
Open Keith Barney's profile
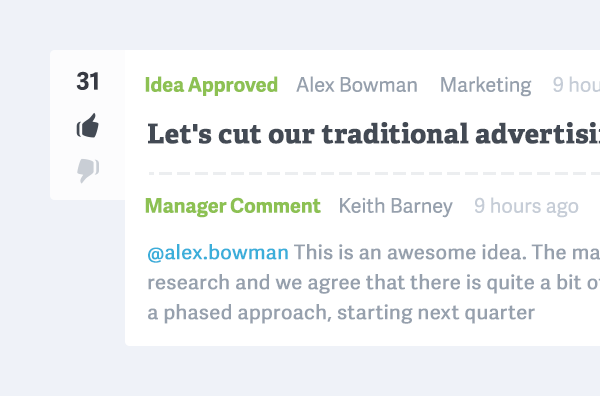coord(396,206)
